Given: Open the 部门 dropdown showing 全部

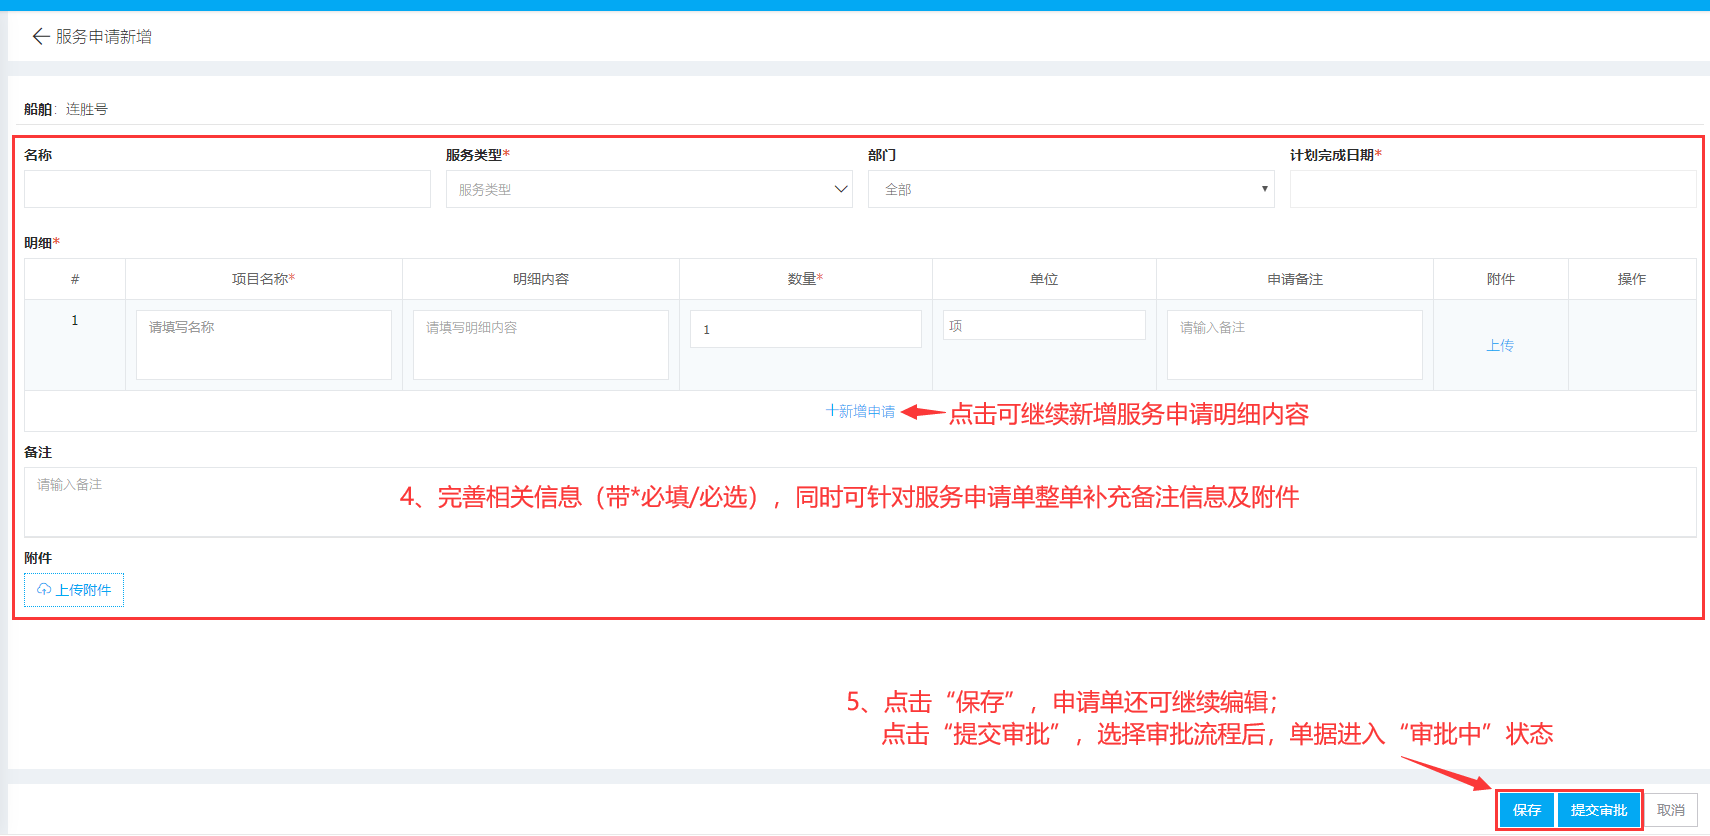Looking at the screenshot, I should [1071, 189].
